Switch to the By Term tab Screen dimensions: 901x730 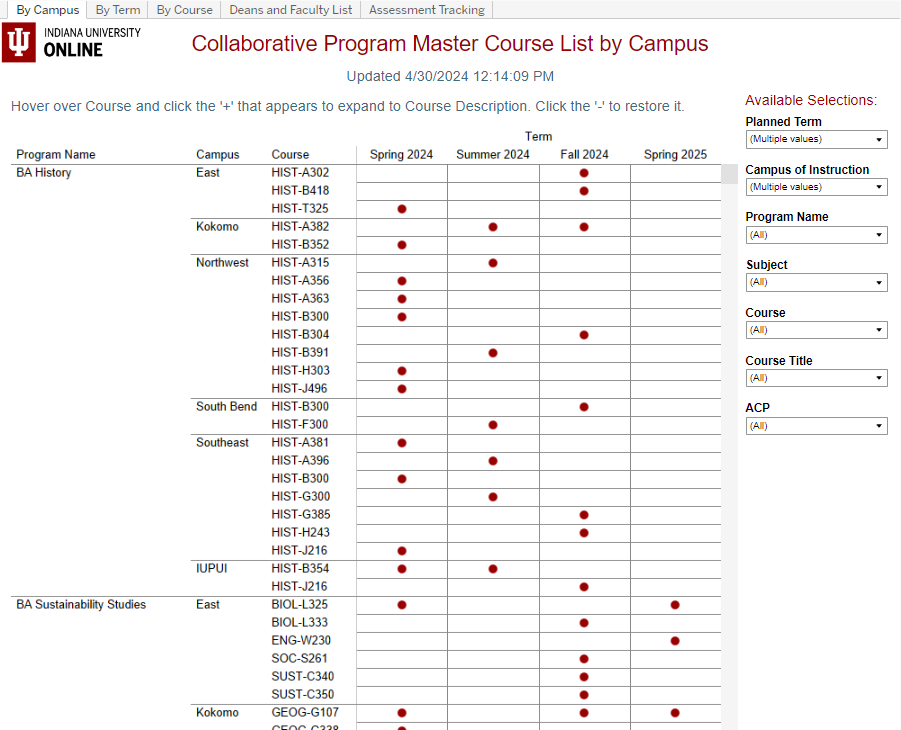click(x=118, y=10)
